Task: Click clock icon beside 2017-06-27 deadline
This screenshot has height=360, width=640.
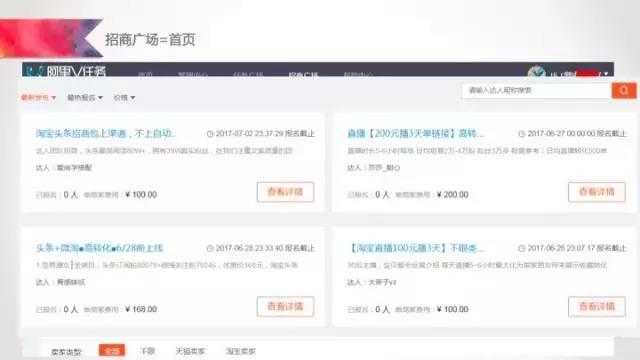Action: (522, 134)
